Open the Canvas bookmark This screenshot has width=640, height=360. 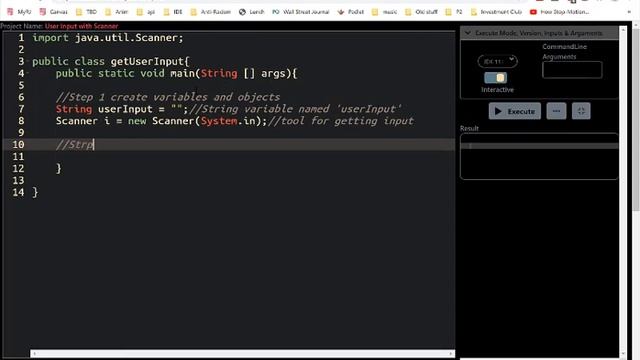53,12
